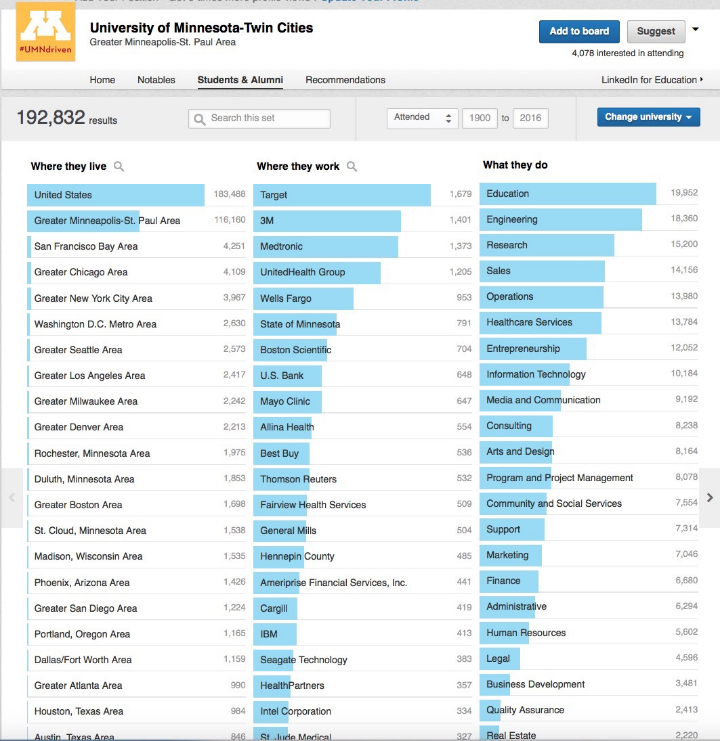Image resolution: width=720 pixels, height=741 pixels.
Task: Open the LinkedIn for Education link
Action: coord(652,80)
